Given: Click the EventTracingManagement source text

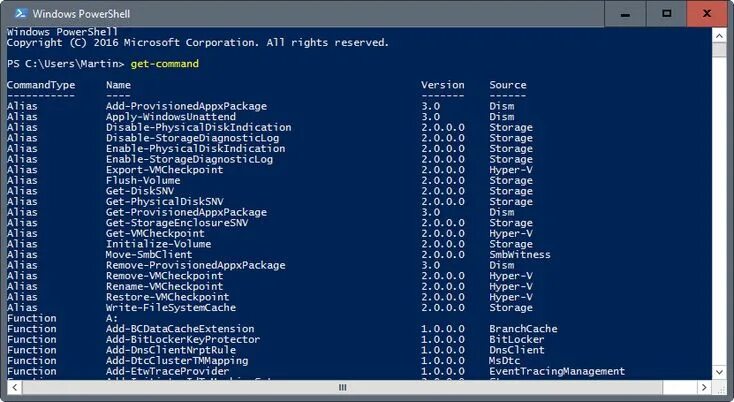Looking at the screenshot, I should (x=557, y=371).
